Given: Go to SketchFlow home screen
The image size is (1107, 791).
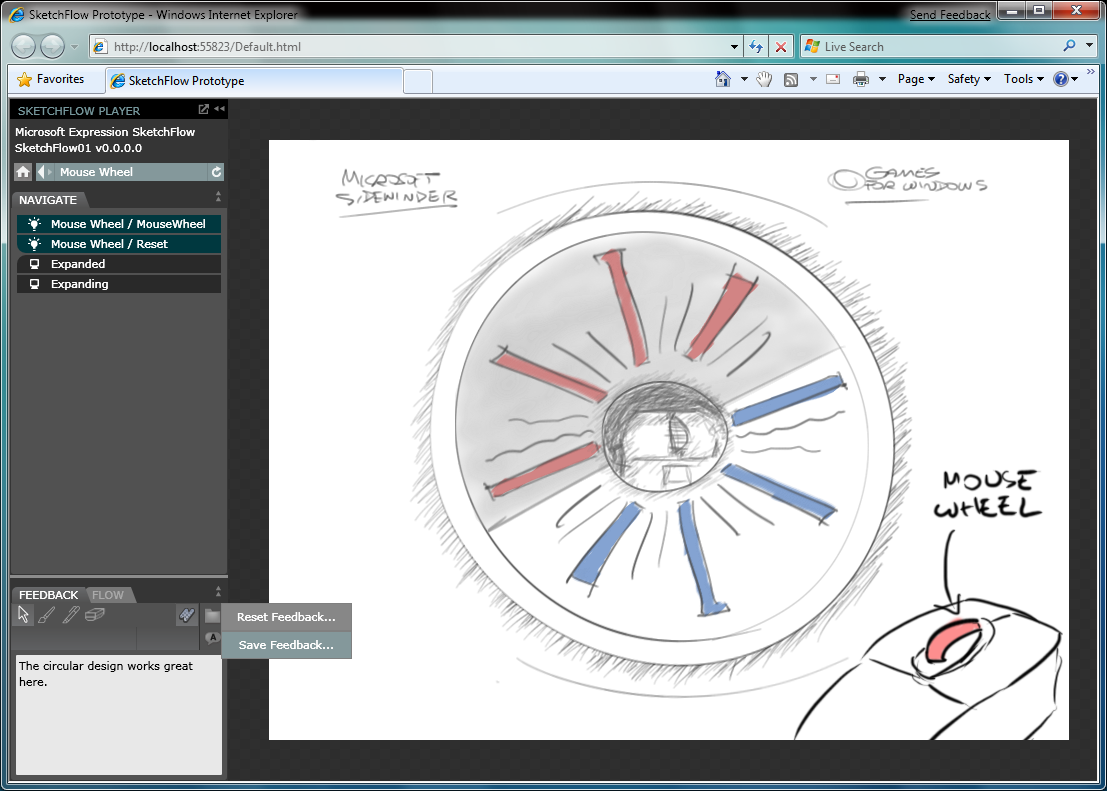Looking at the screenshot, I should [23, 172].
